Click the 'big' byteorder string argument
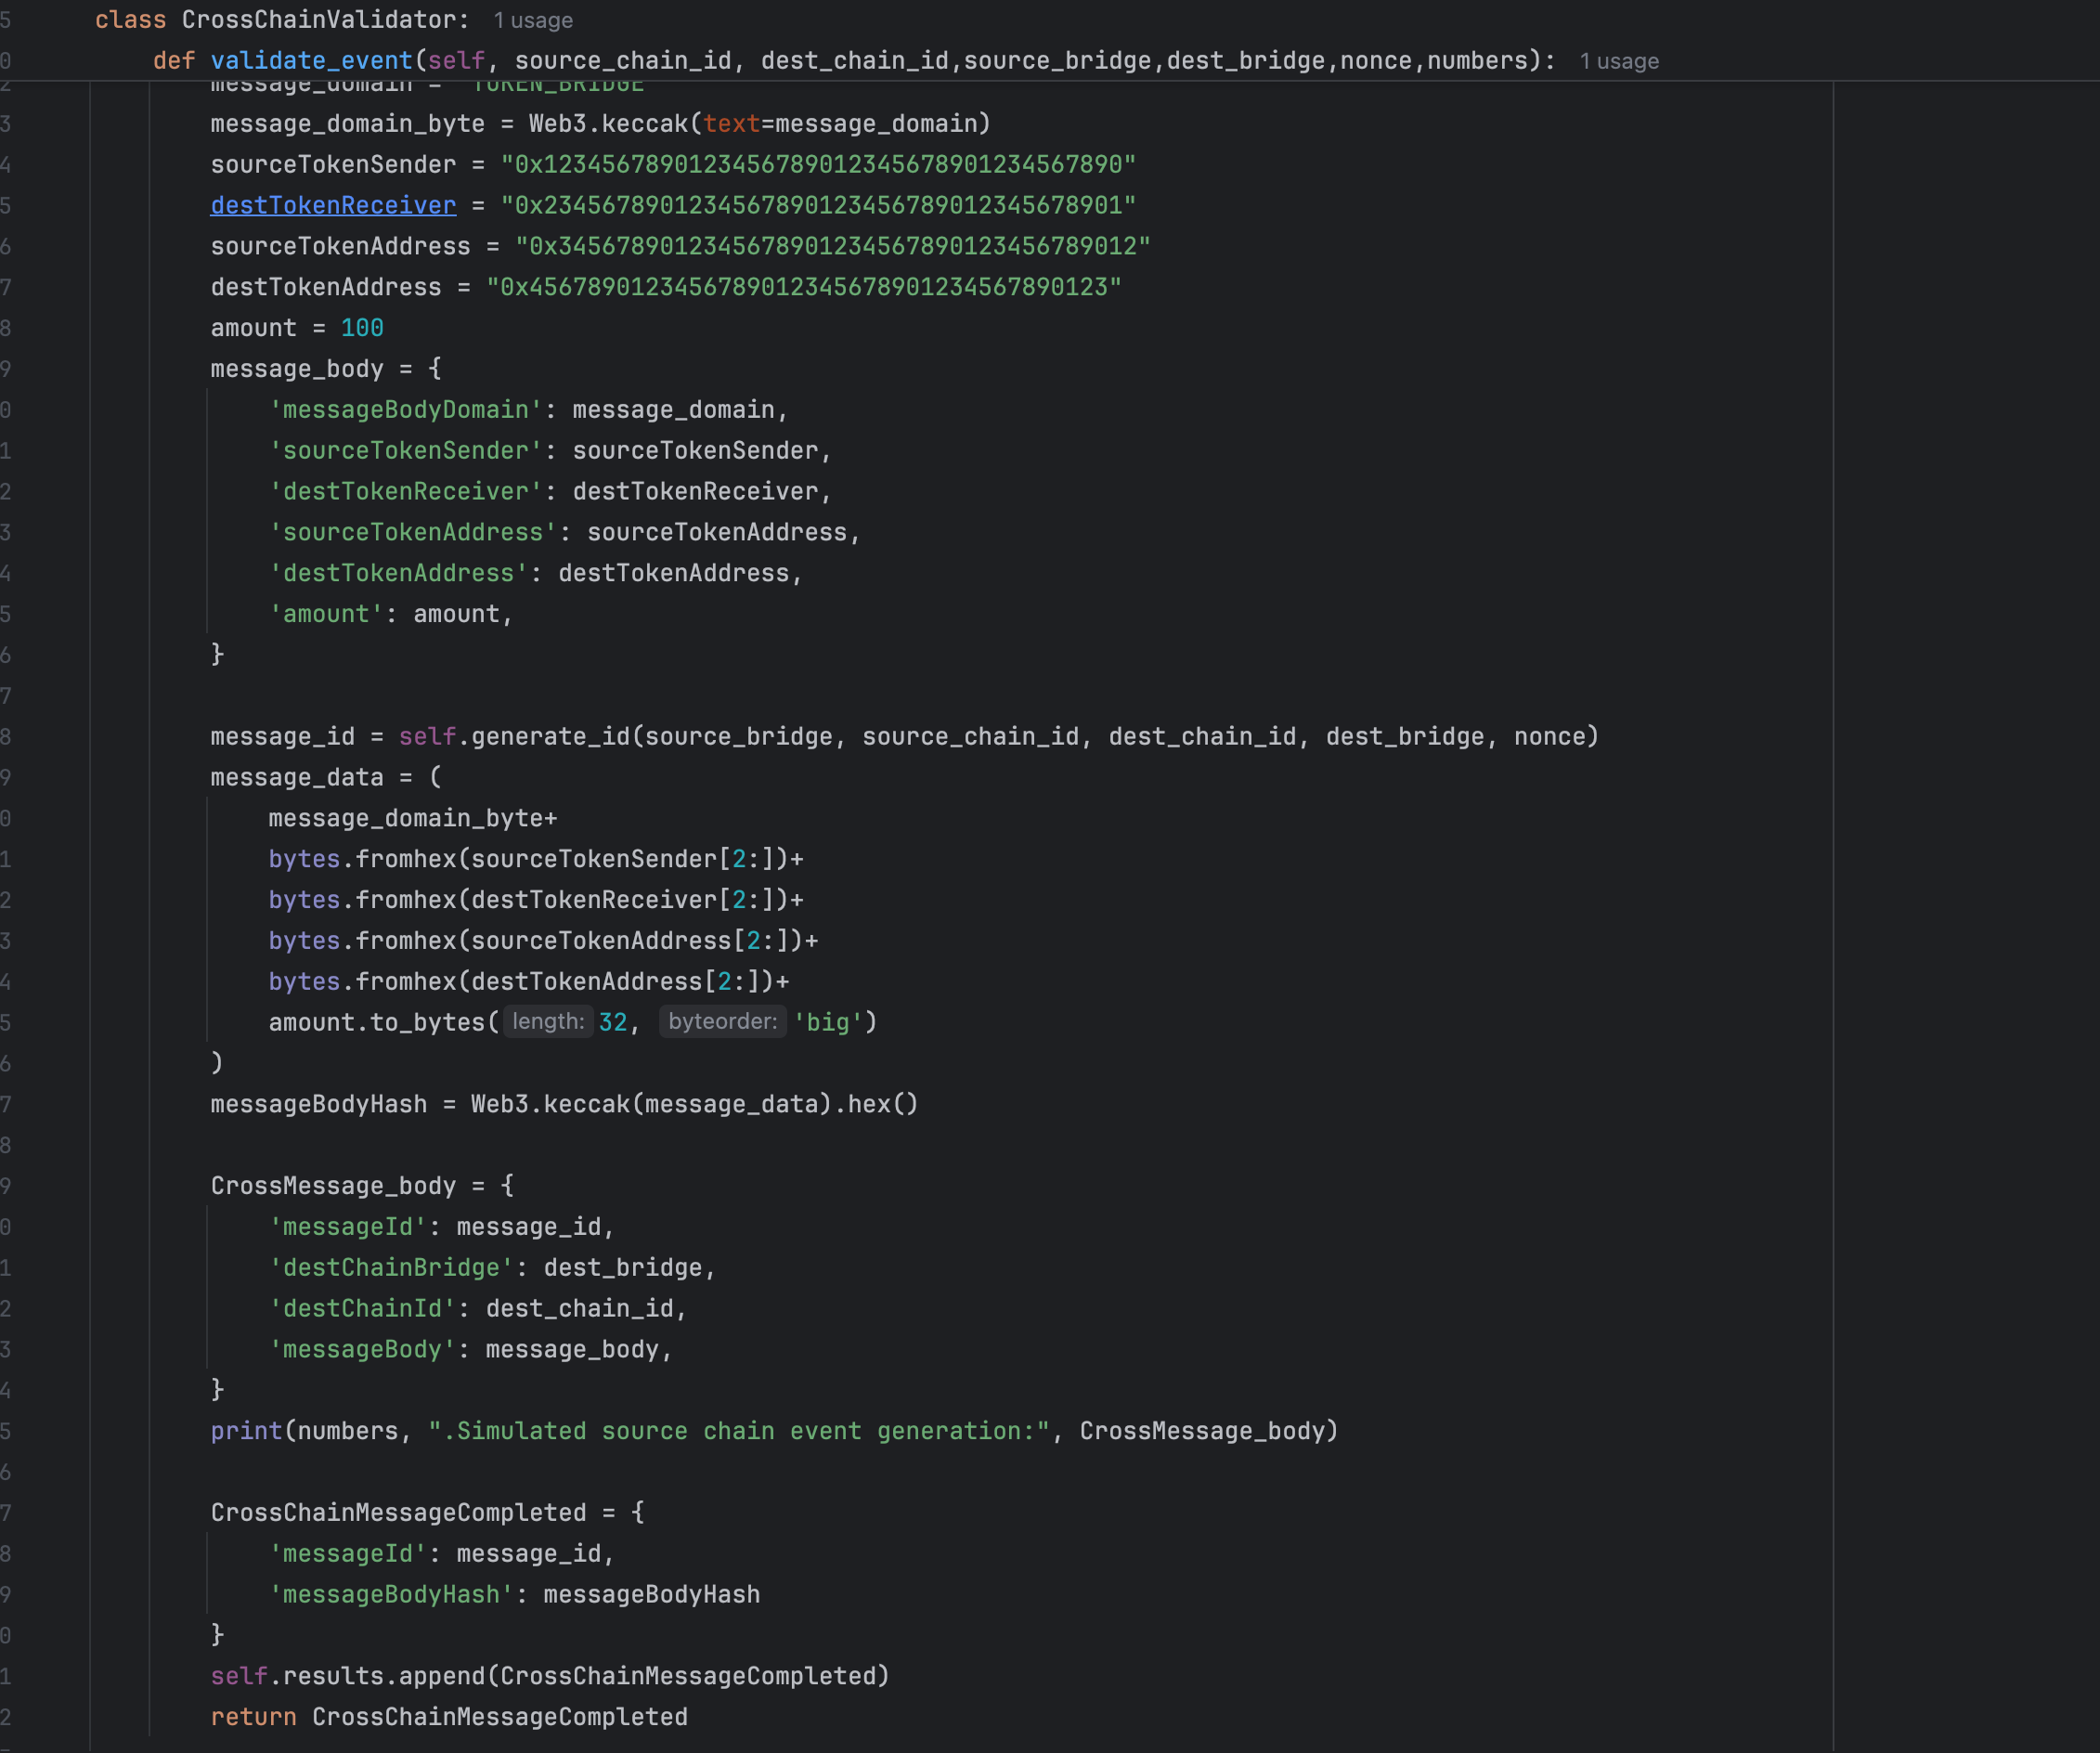This screenshot has width=2100, height=1753. 828,1022
